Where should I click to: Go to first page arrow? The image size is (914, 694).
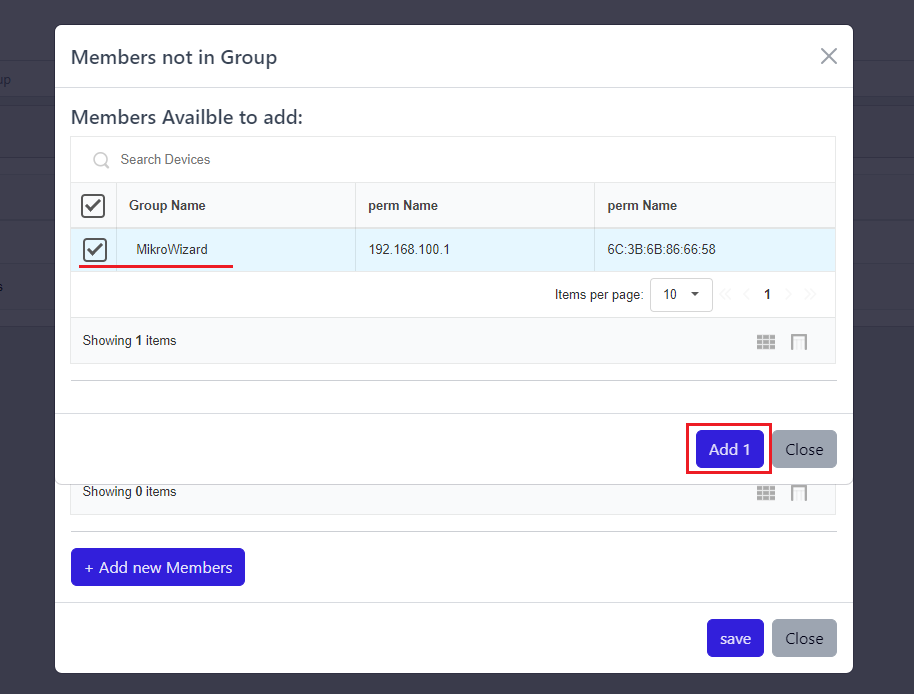725,295
